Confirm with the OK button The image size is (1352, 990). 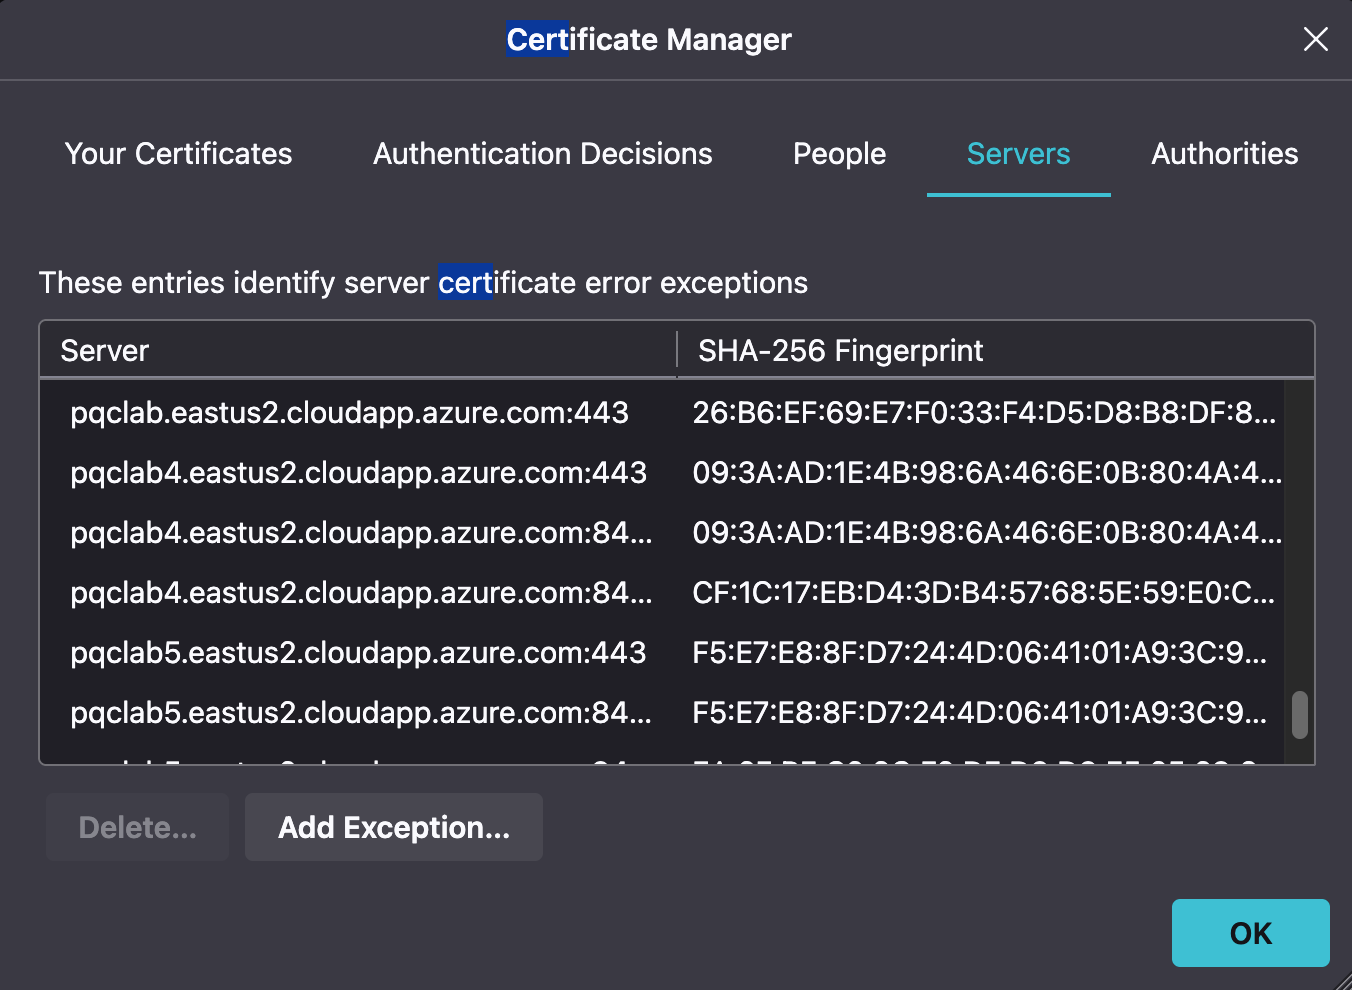[1250, 933]
